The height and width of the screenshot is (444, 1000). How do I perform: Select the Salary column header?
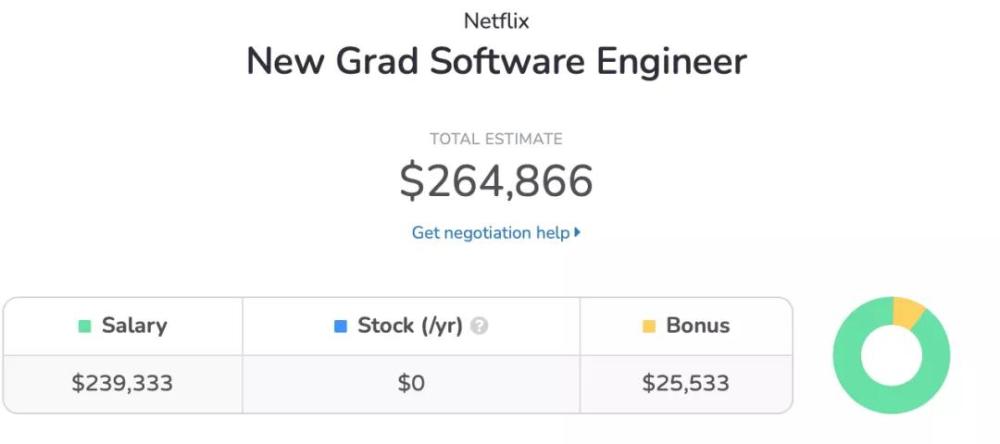pyautogui.click(x=123, y=326)
